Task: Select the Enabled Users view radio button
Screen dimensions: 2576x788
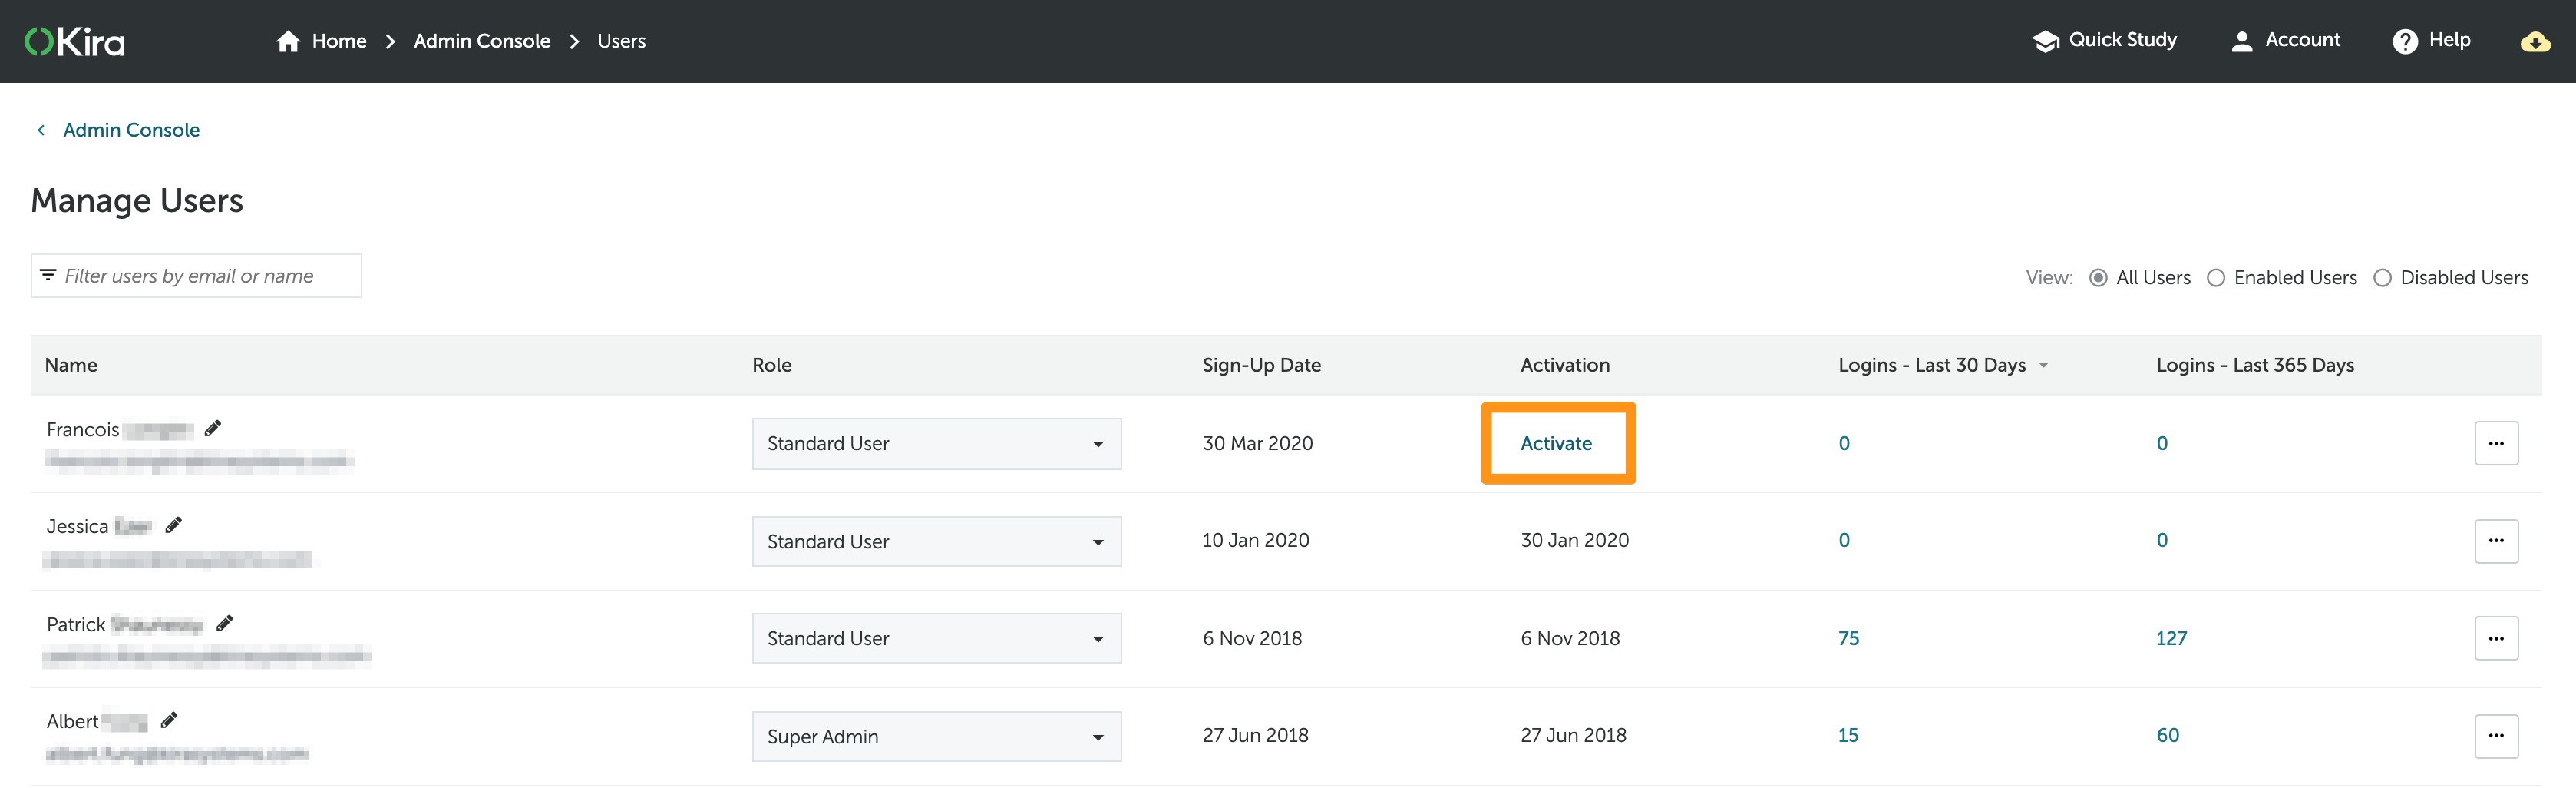Action: pyautogui.click(x=2216, y=278)
